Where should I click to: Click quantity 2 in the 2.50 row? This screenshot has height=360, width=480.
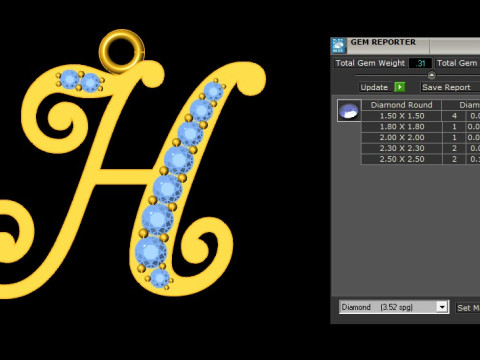[x=454, y=159]
